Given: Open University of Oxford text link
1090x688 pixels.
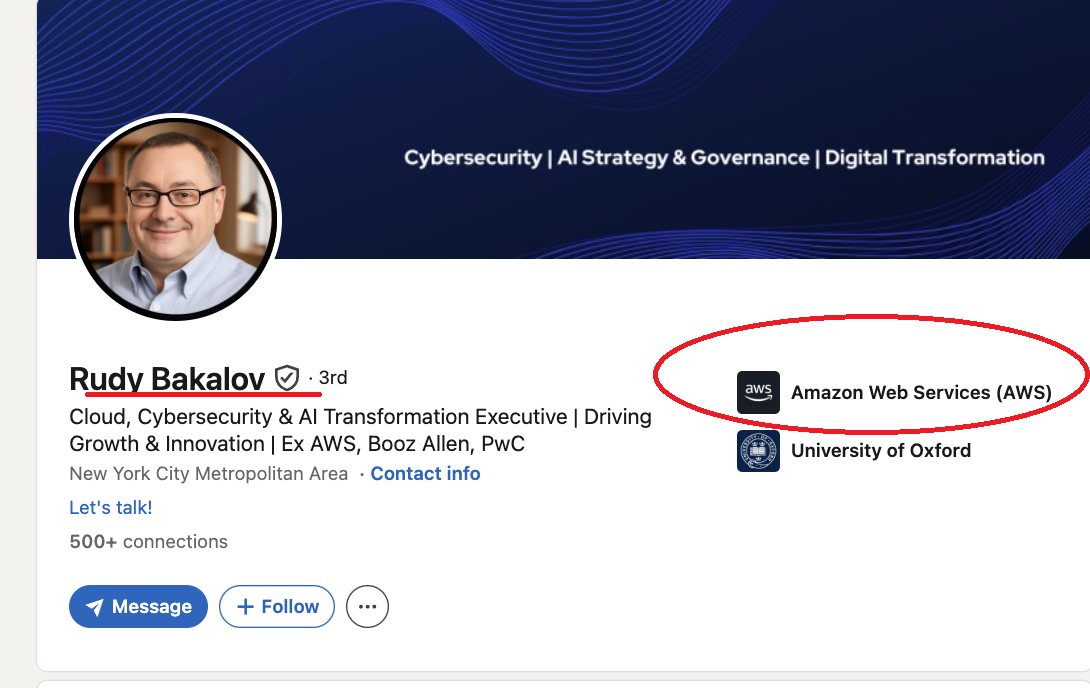Looking at the screenshot, I should pyautogui.click(x=880, y=450).
